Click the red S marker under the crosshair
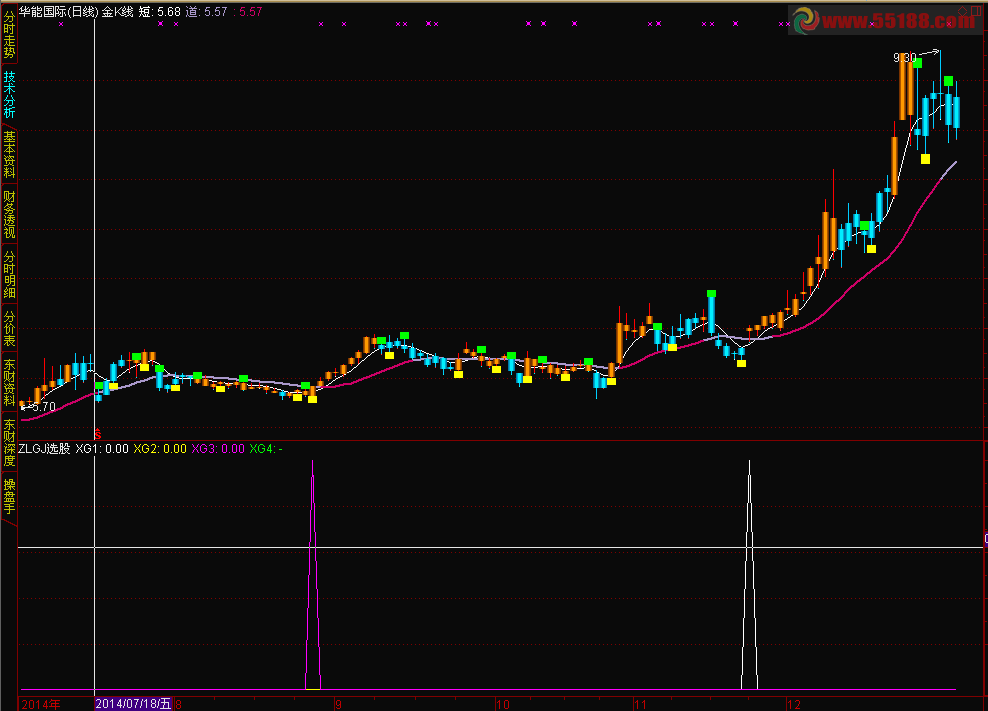 (x=98, y=434)
